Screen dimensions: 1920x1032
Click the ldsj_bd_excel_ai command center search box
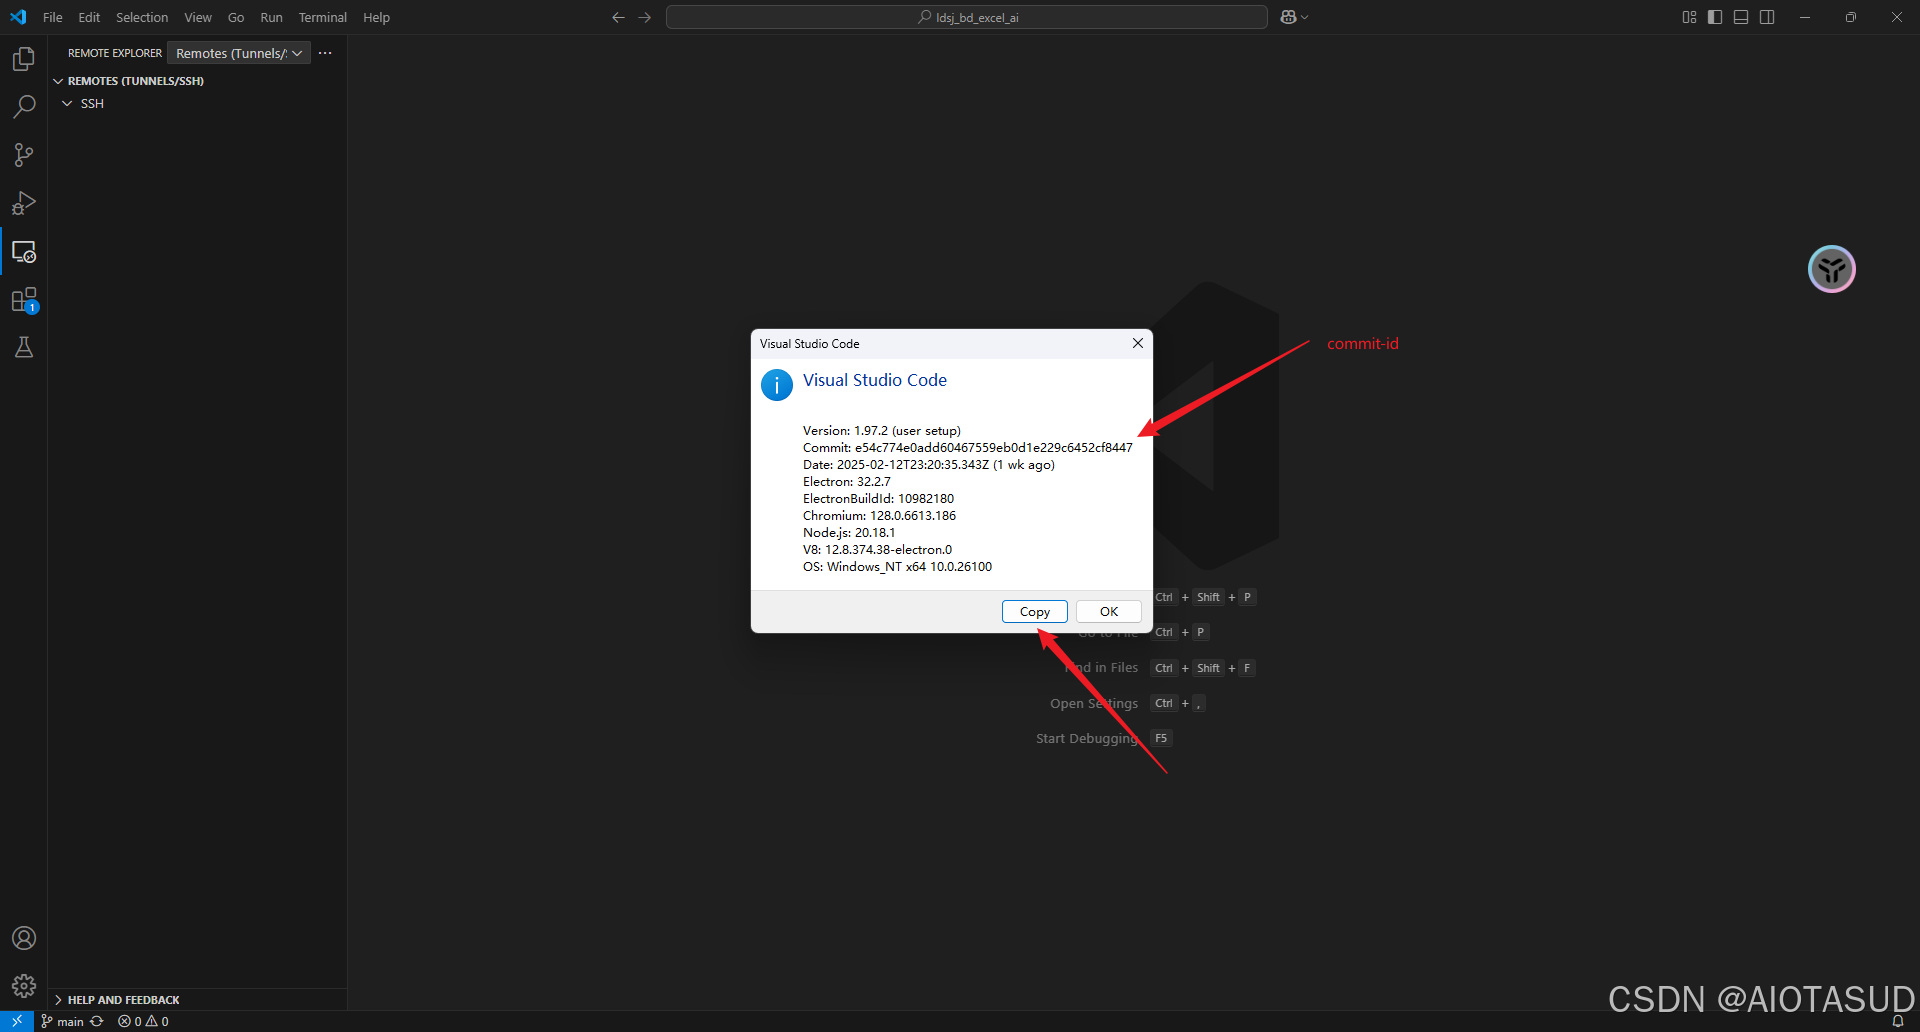pos(967,17)
